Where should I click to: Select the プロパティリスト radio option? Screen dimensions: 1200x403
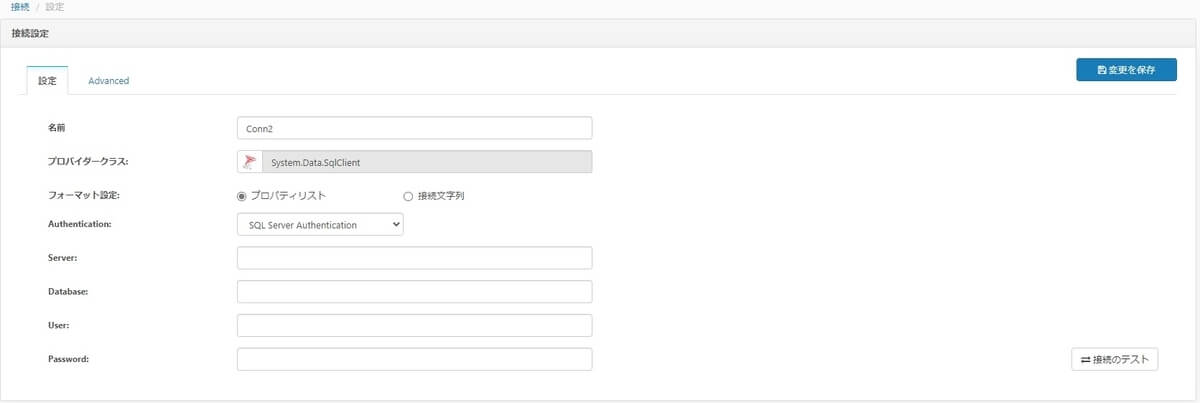click(242, 195)
